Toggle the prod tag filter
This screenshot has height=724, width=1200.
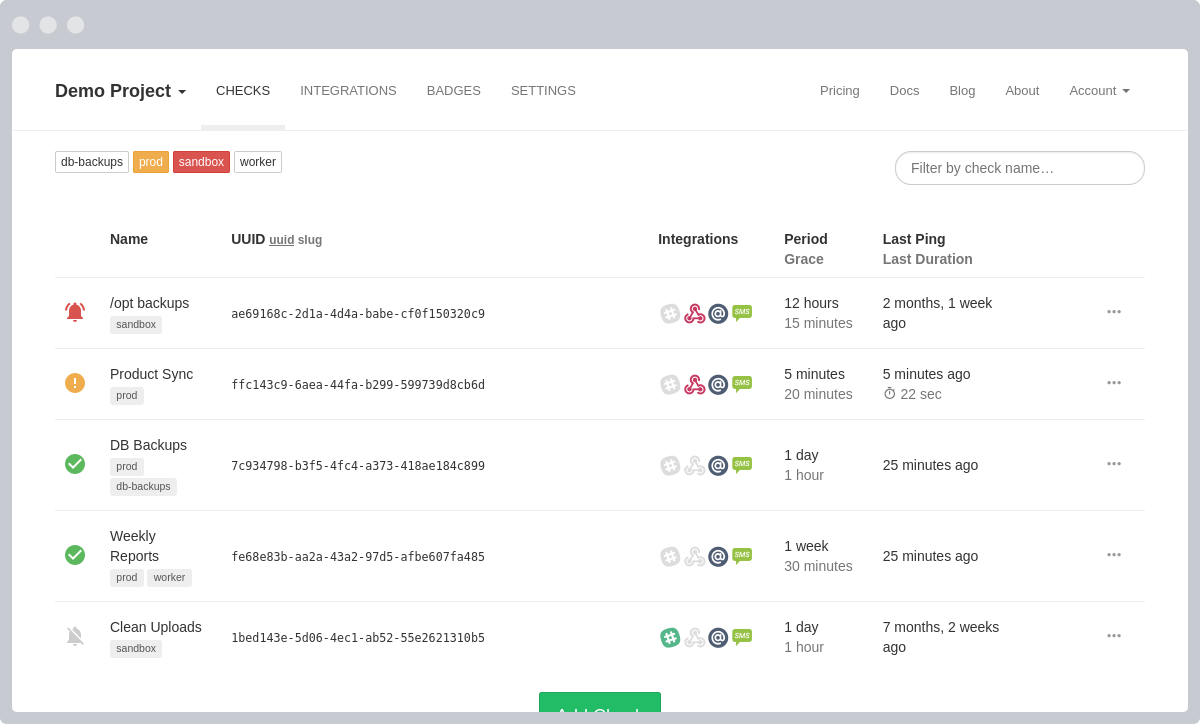pos(151,161)
